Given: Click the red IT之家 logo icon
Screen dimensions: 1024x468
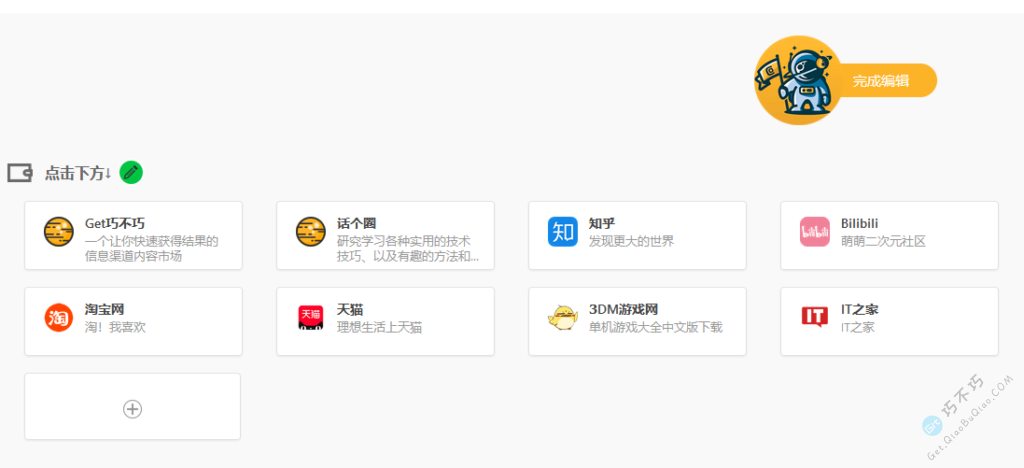Looking at the screenshot, I should coord(815,317).
